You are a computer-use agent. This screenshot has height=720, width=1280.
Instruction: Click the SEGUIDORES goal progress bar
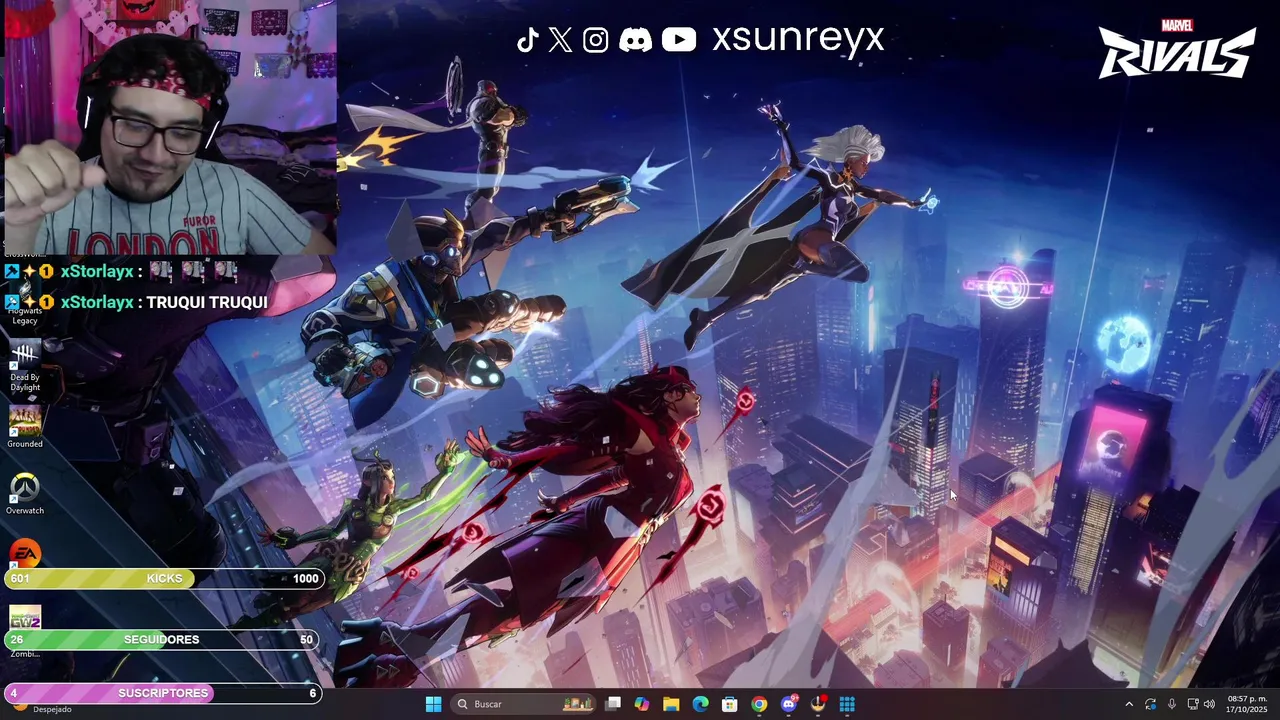pos(161,639)
